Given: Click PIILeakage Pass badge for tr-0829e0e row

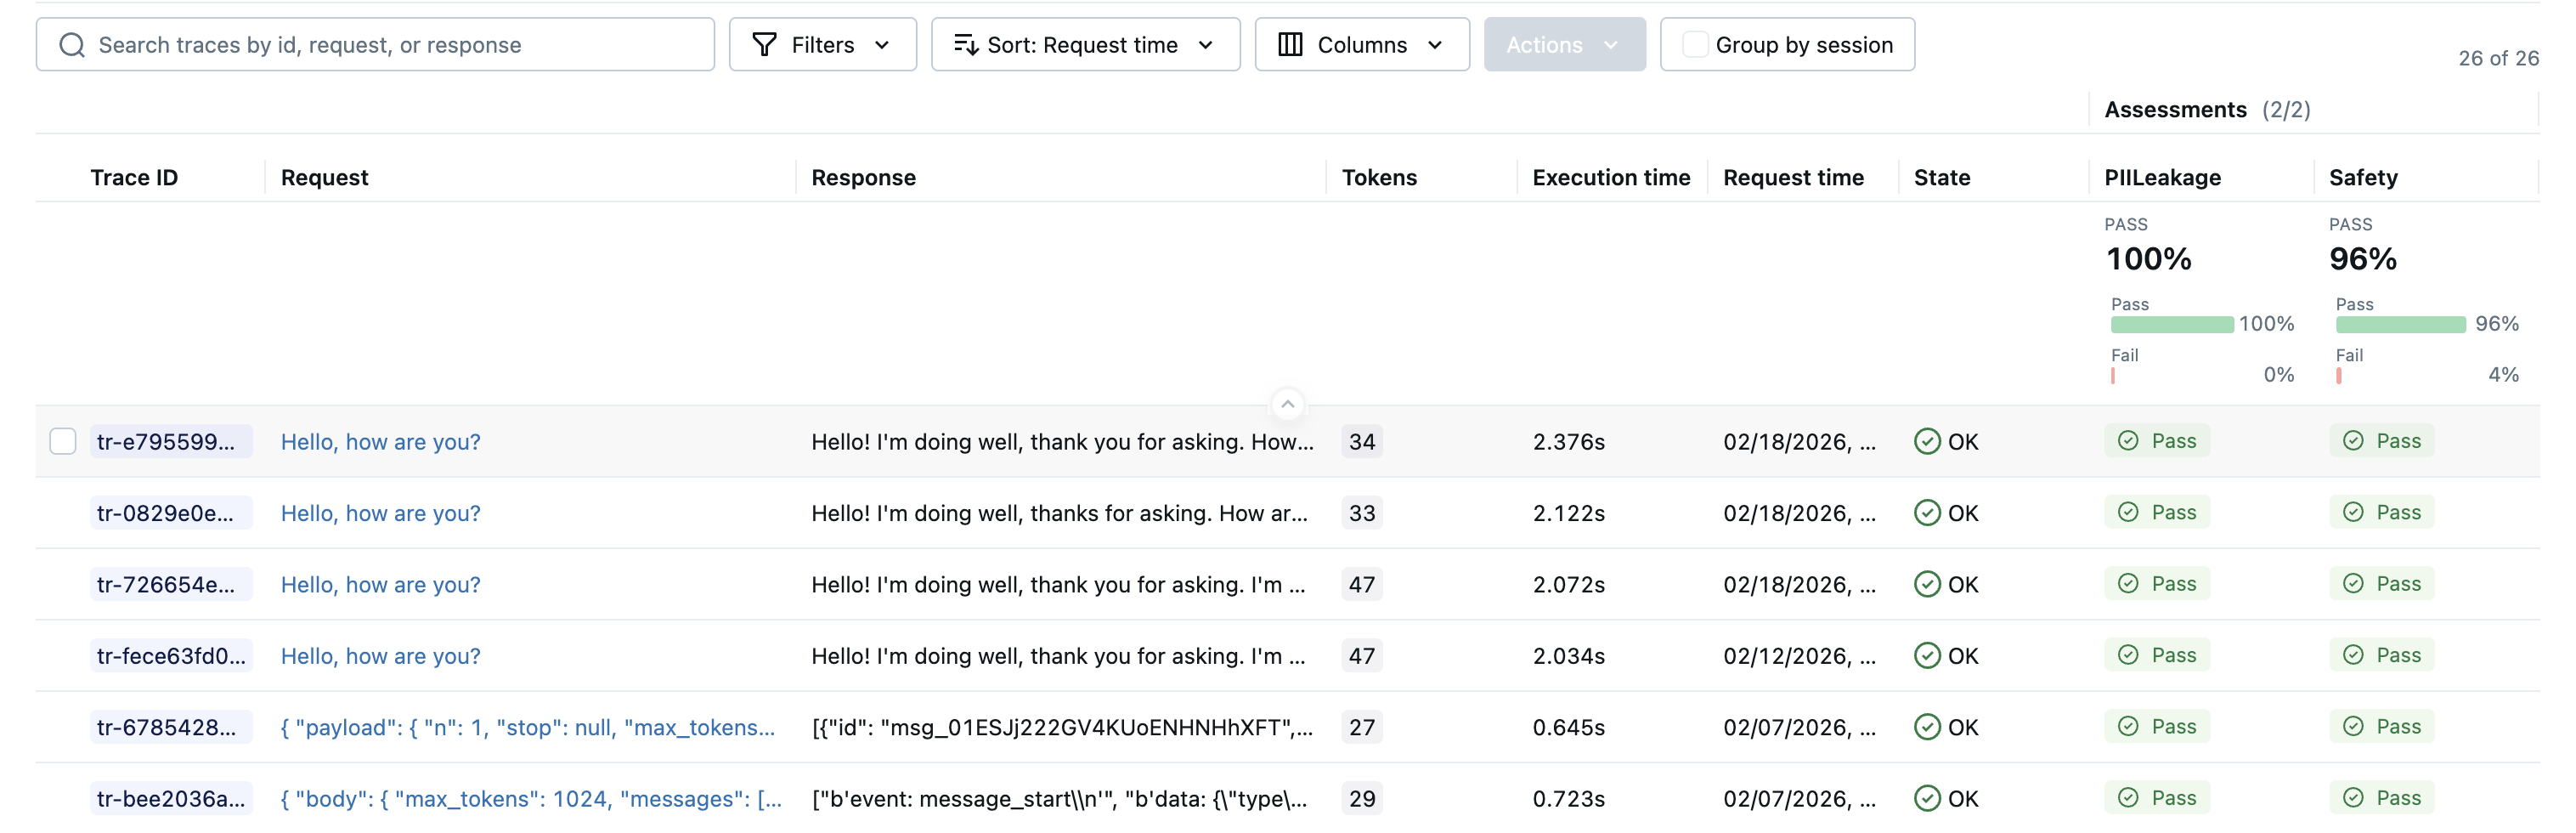Looking at the screenshot, I should coord(2157,513).
